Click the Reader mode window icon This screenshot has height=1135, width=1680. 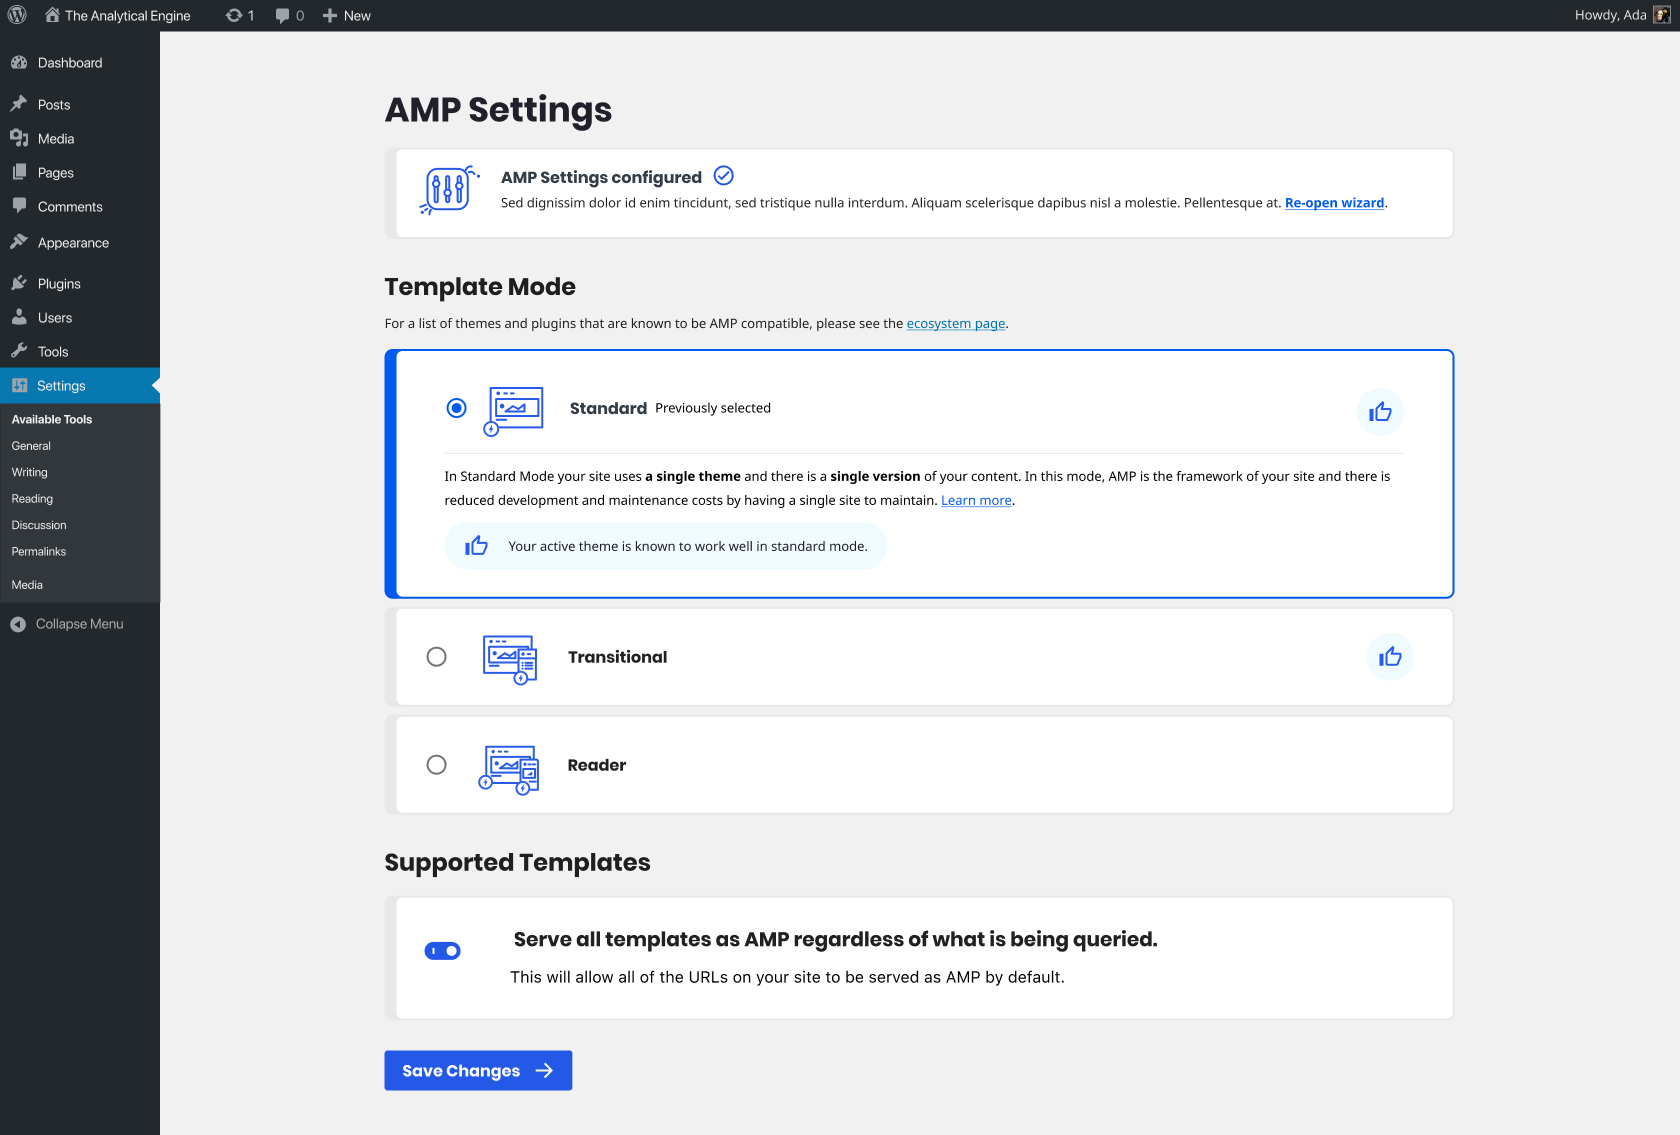pos(509,769)
